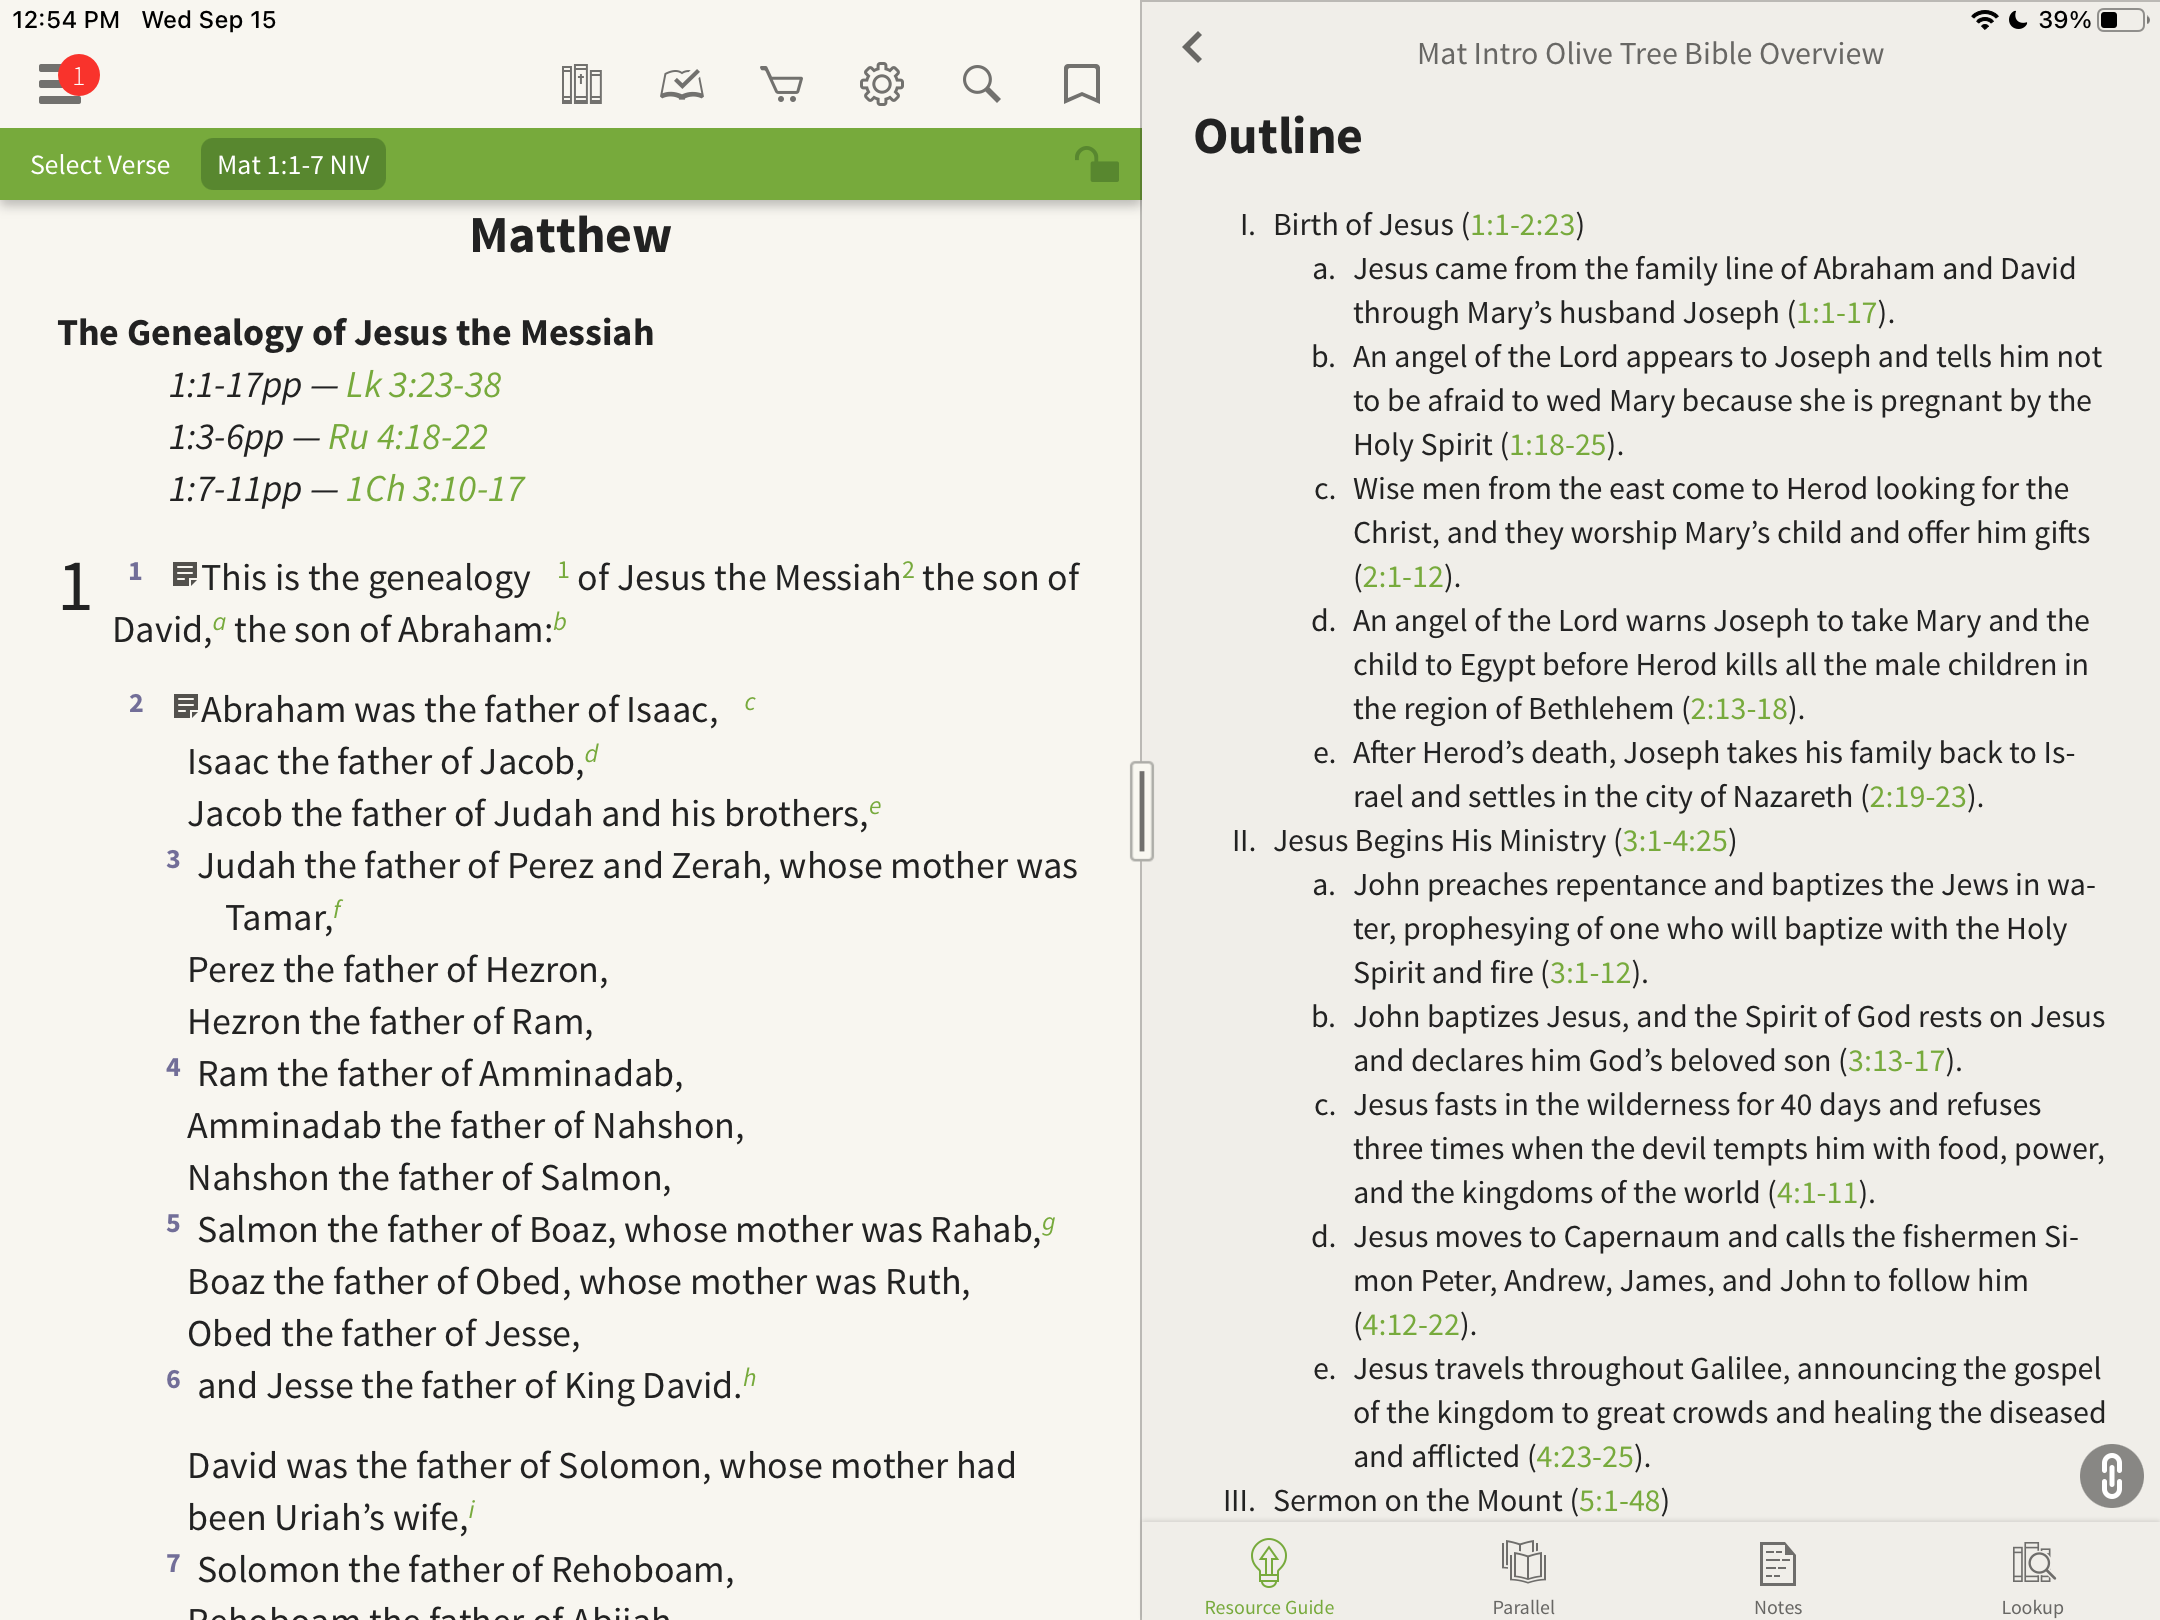
Task: Switch to the Lookup tab
Action: click(x=2032, y=1578)
